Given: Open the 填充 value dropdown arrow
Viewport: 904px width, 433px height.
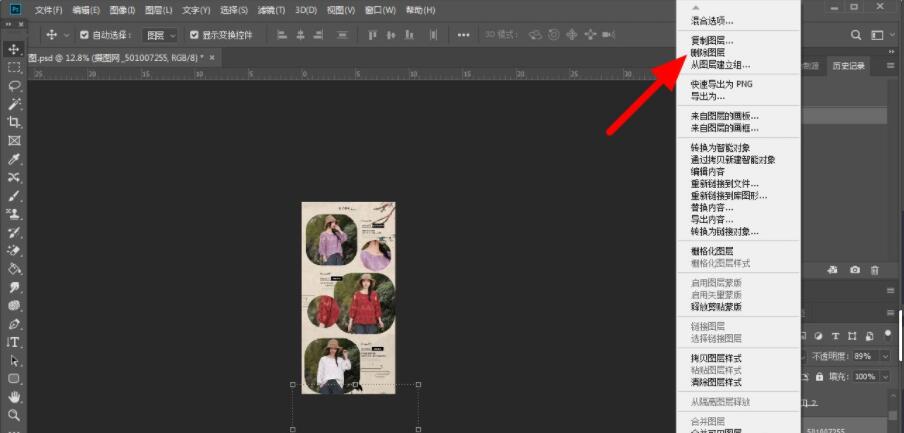Looking at the screenshot, I should (886, 376).
